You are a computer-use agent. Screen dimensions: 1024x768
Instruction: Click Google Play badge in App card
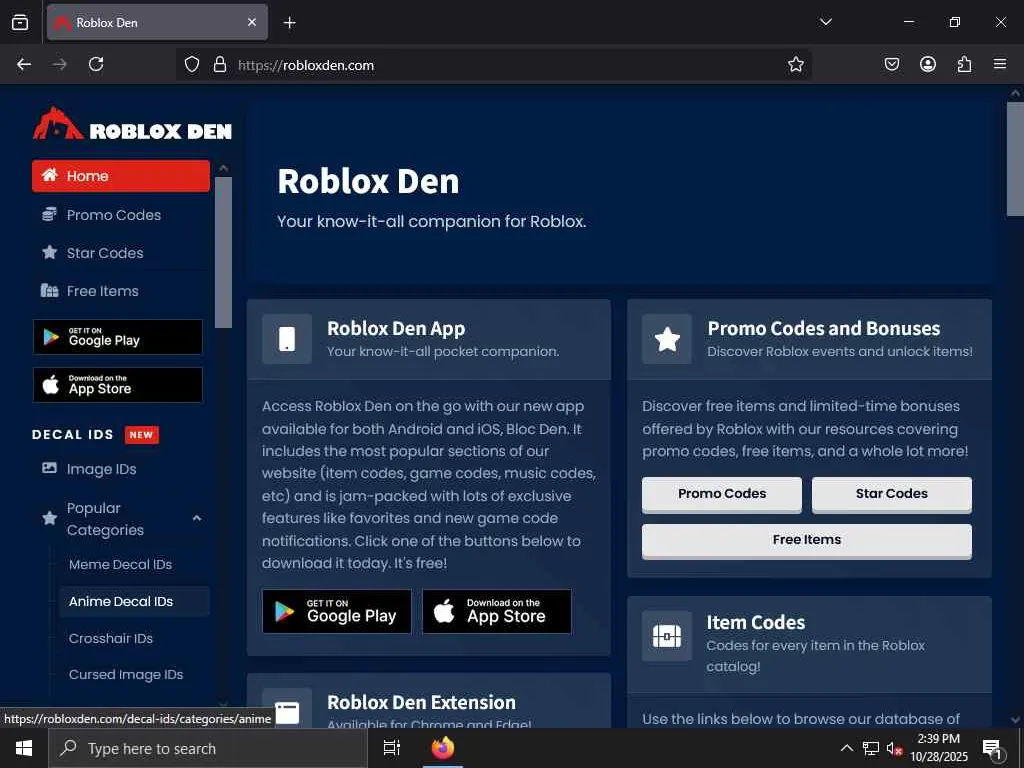[x=337, y=611]
